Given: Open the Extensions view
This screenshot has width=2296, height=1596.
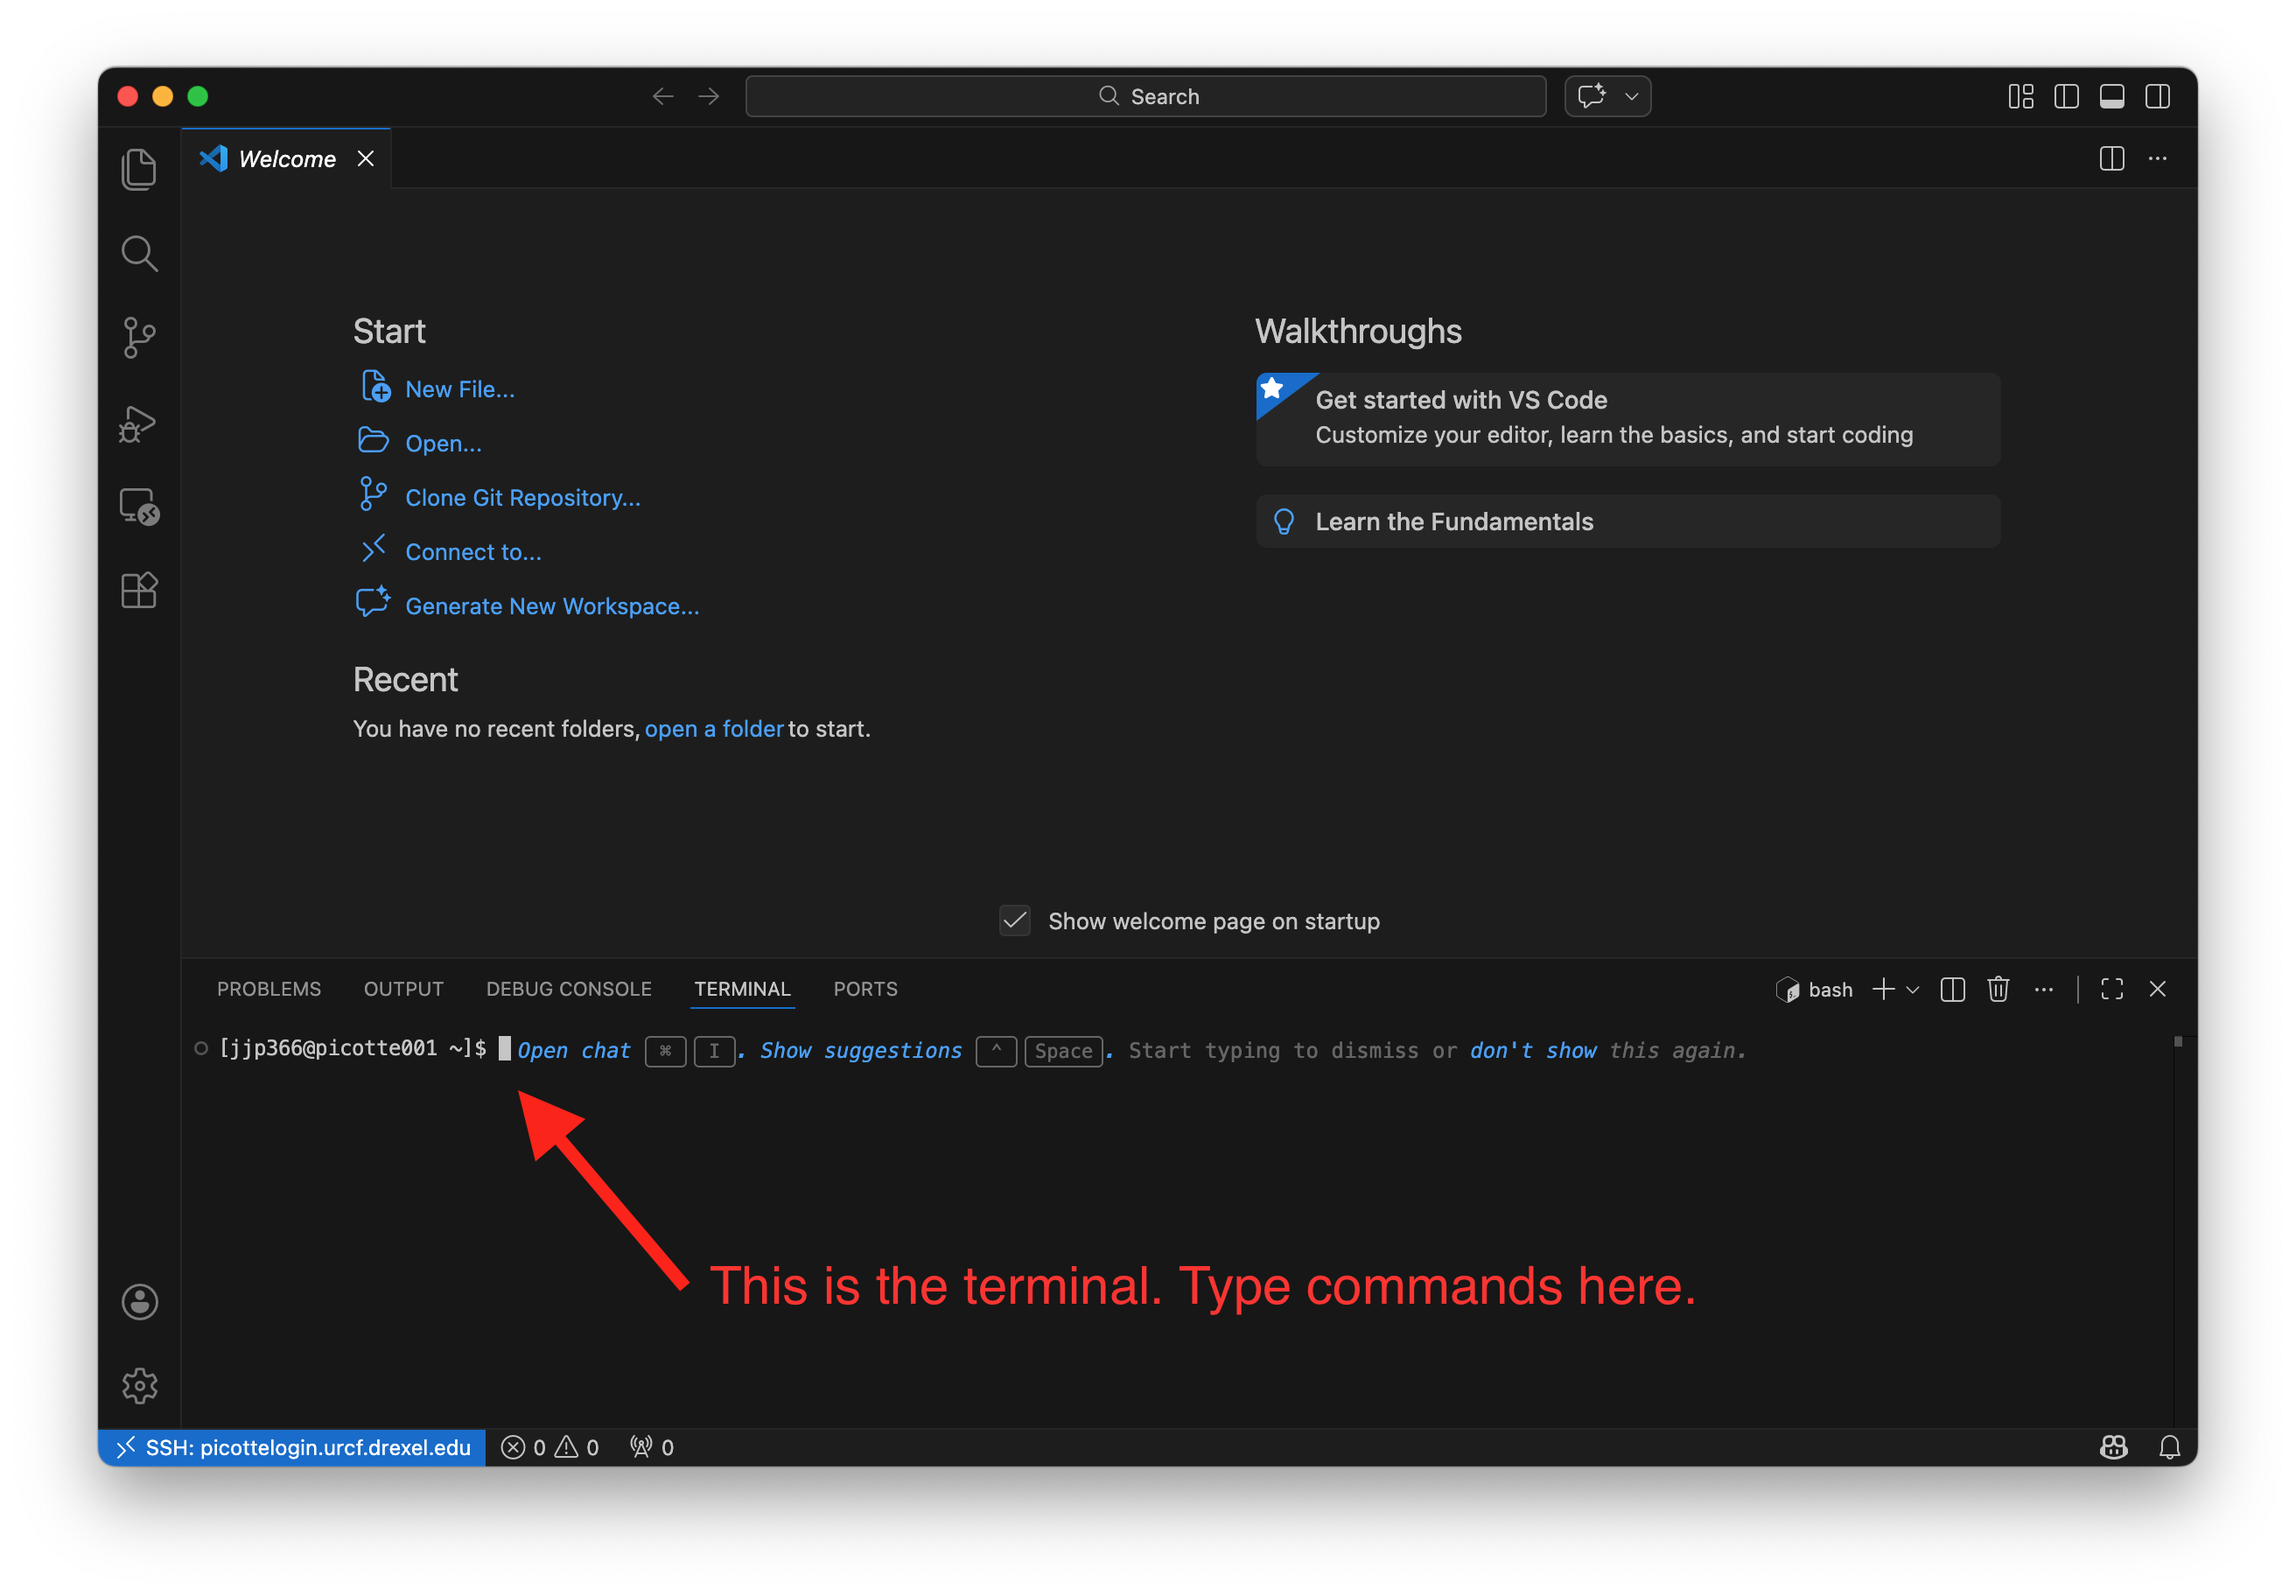Looking at the screenshot, I should [139, 590].
